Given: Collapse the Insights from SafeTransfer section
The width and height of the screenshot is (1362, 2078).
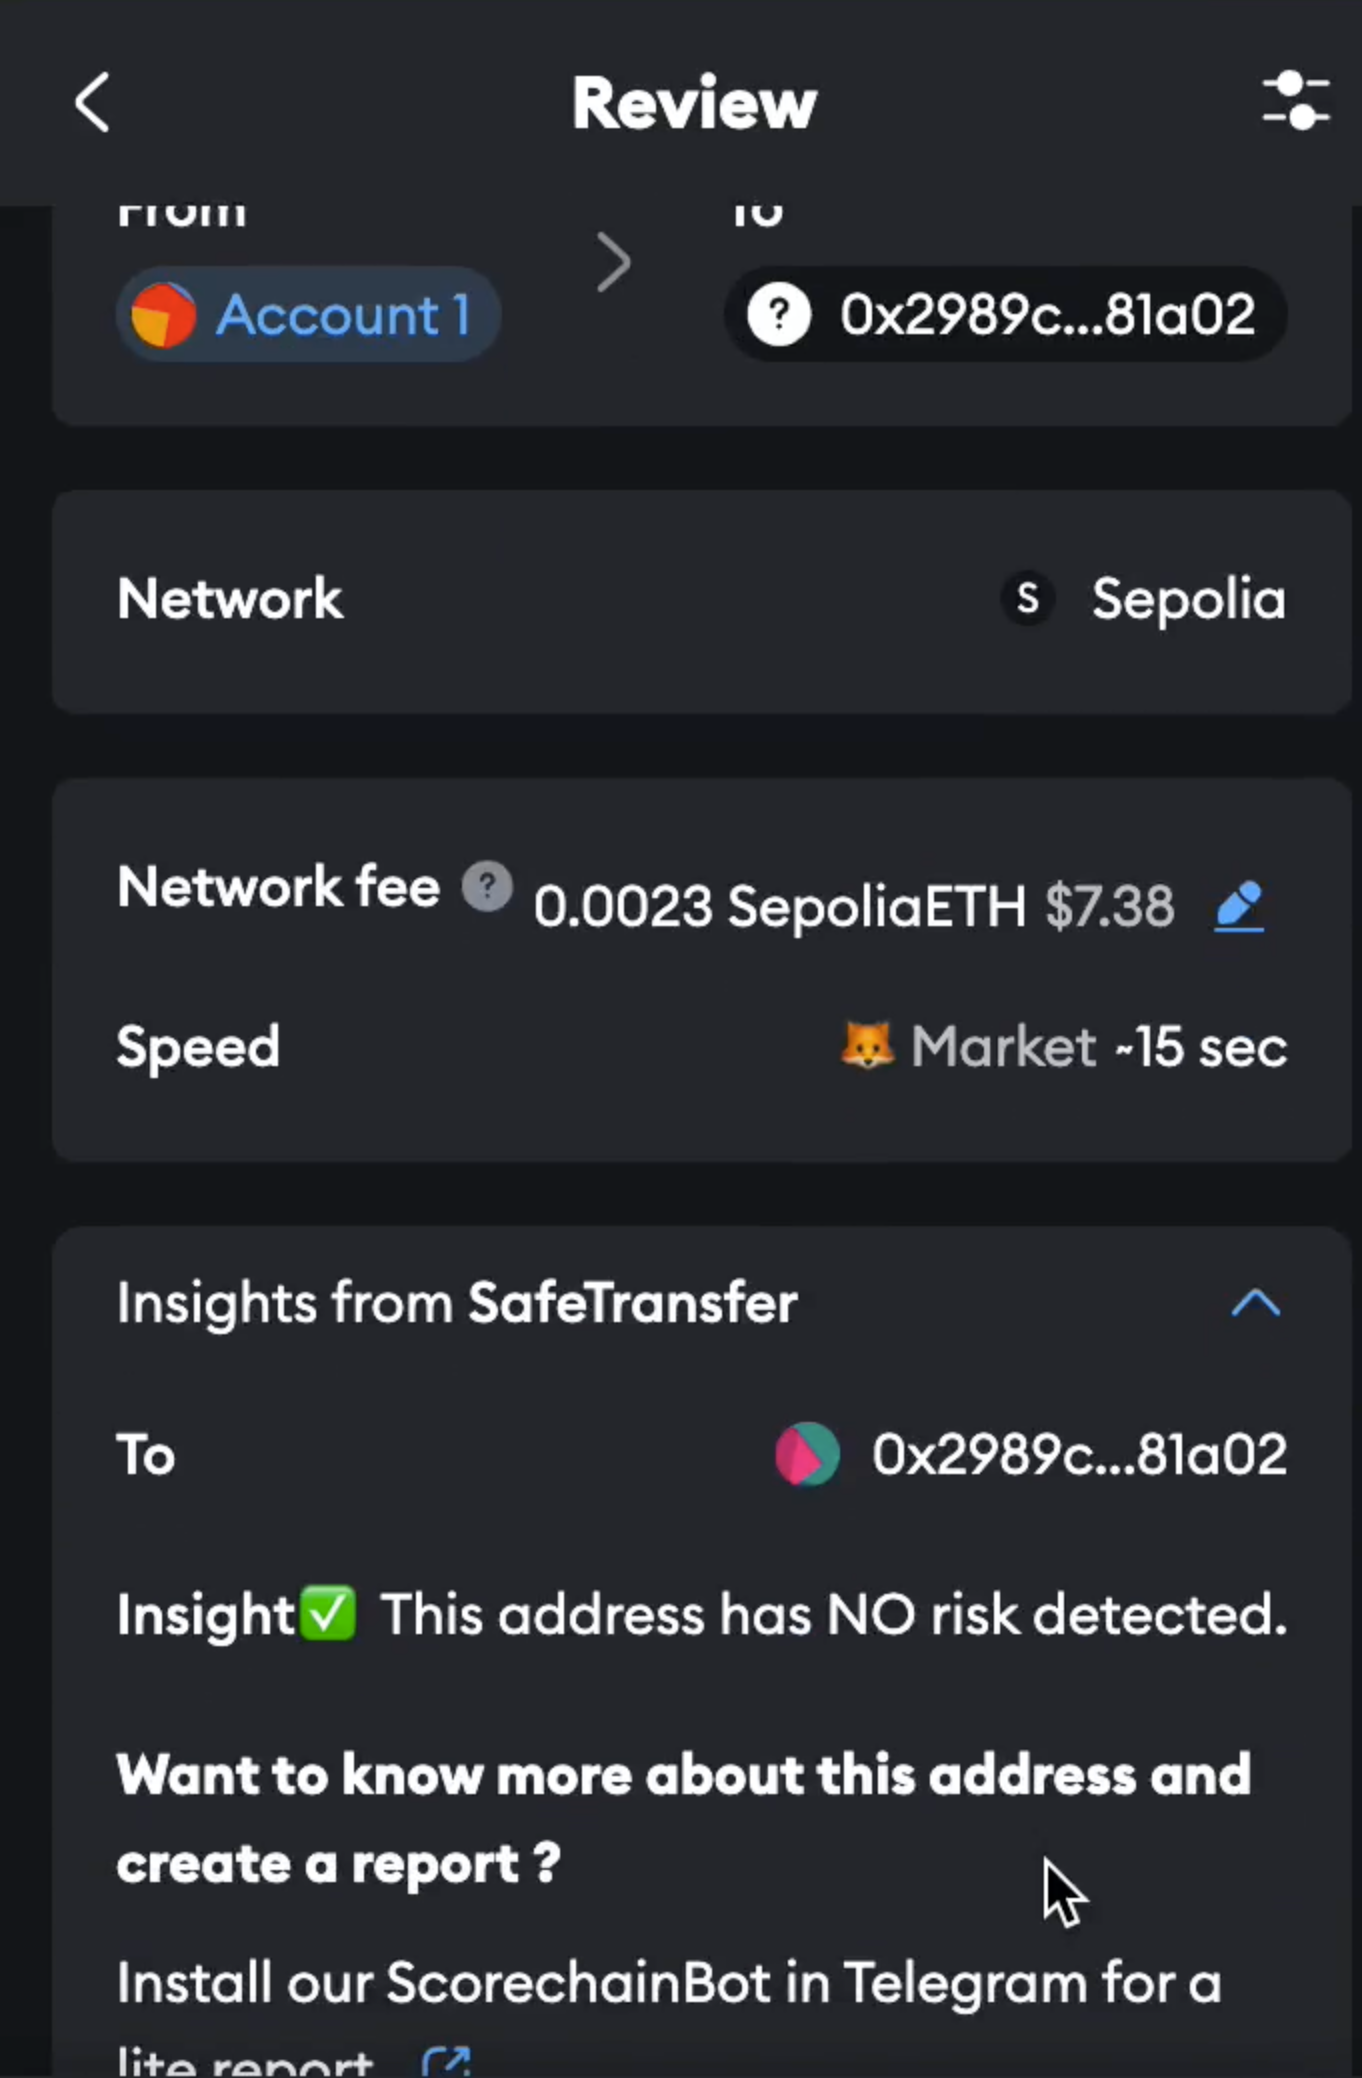Looking at the screenshot, I should tap(1256, 1302).
